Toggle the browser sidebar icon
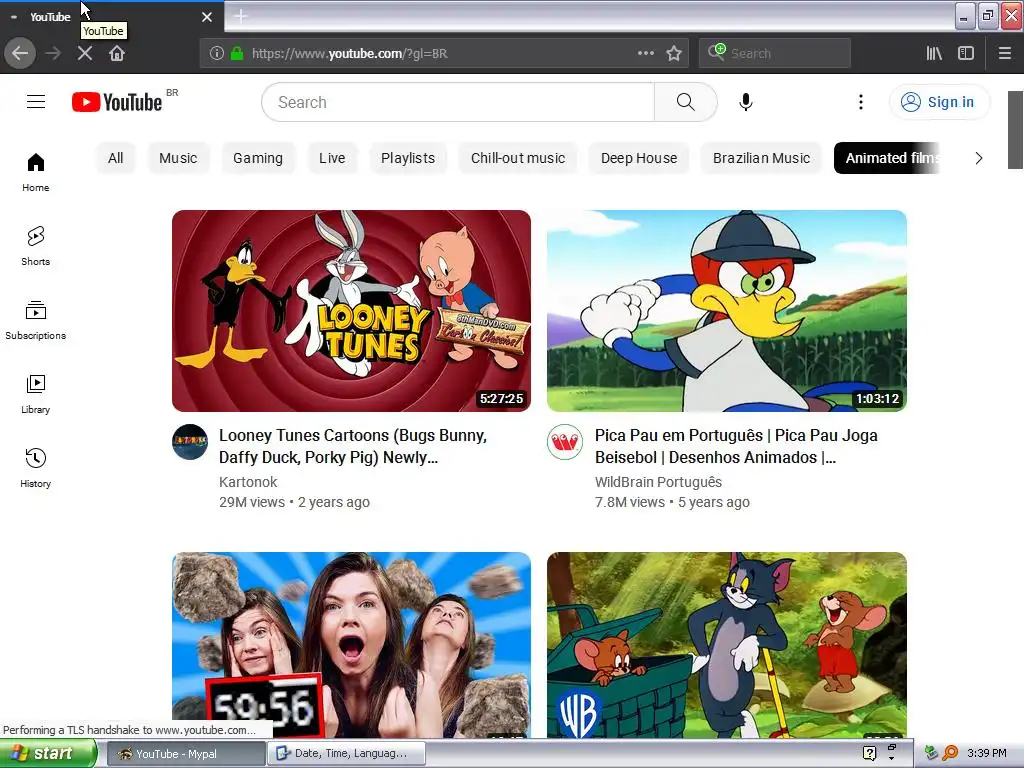The width and height of the screenshot is (1024, 768). (x=966, y=54)
